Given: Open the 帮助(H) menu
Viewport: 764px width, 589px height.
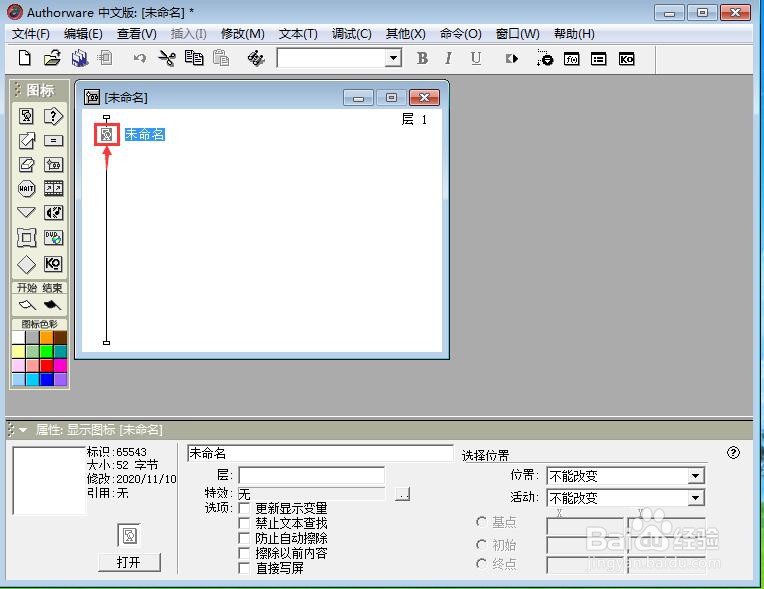Looking at the screenshot, I should [574, 34].
